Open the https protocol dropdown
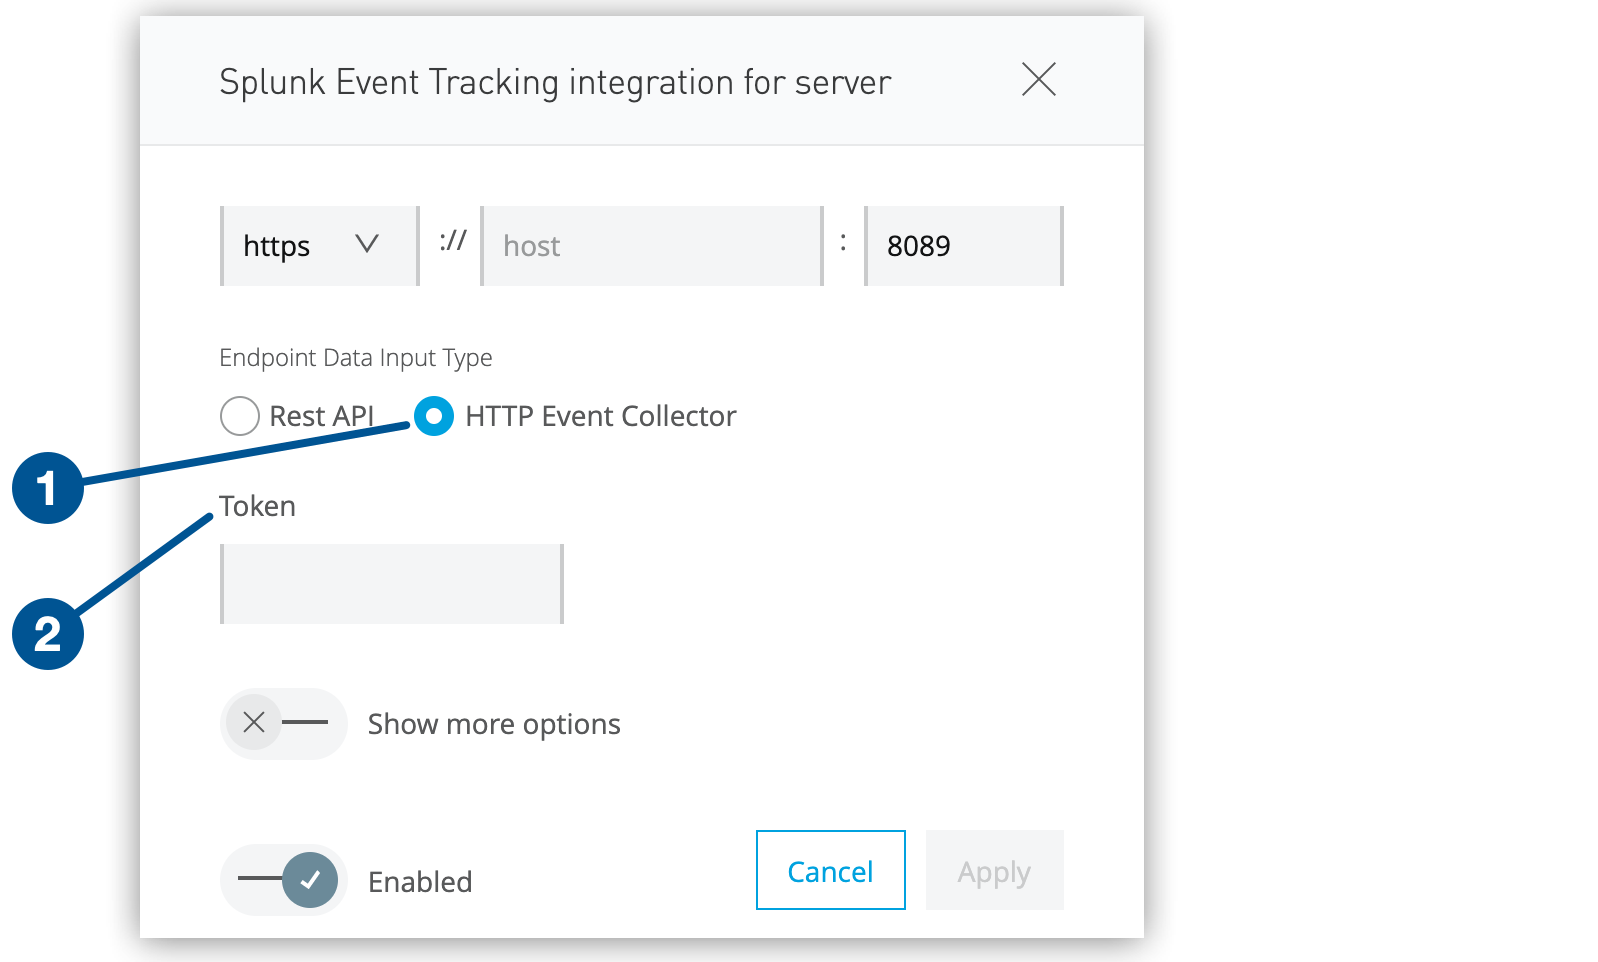Image resolution: width=1598 pixels, height=962 pixels. pyautogui.click(x=320, y=246)
